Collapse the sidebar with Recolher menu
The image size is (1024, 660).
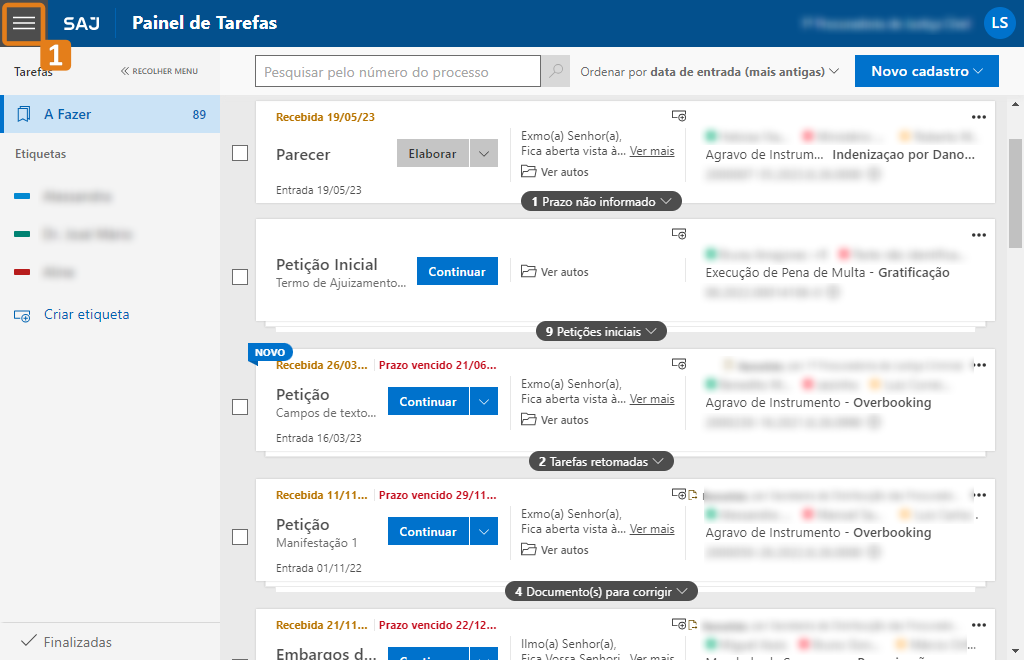(159, 72)
